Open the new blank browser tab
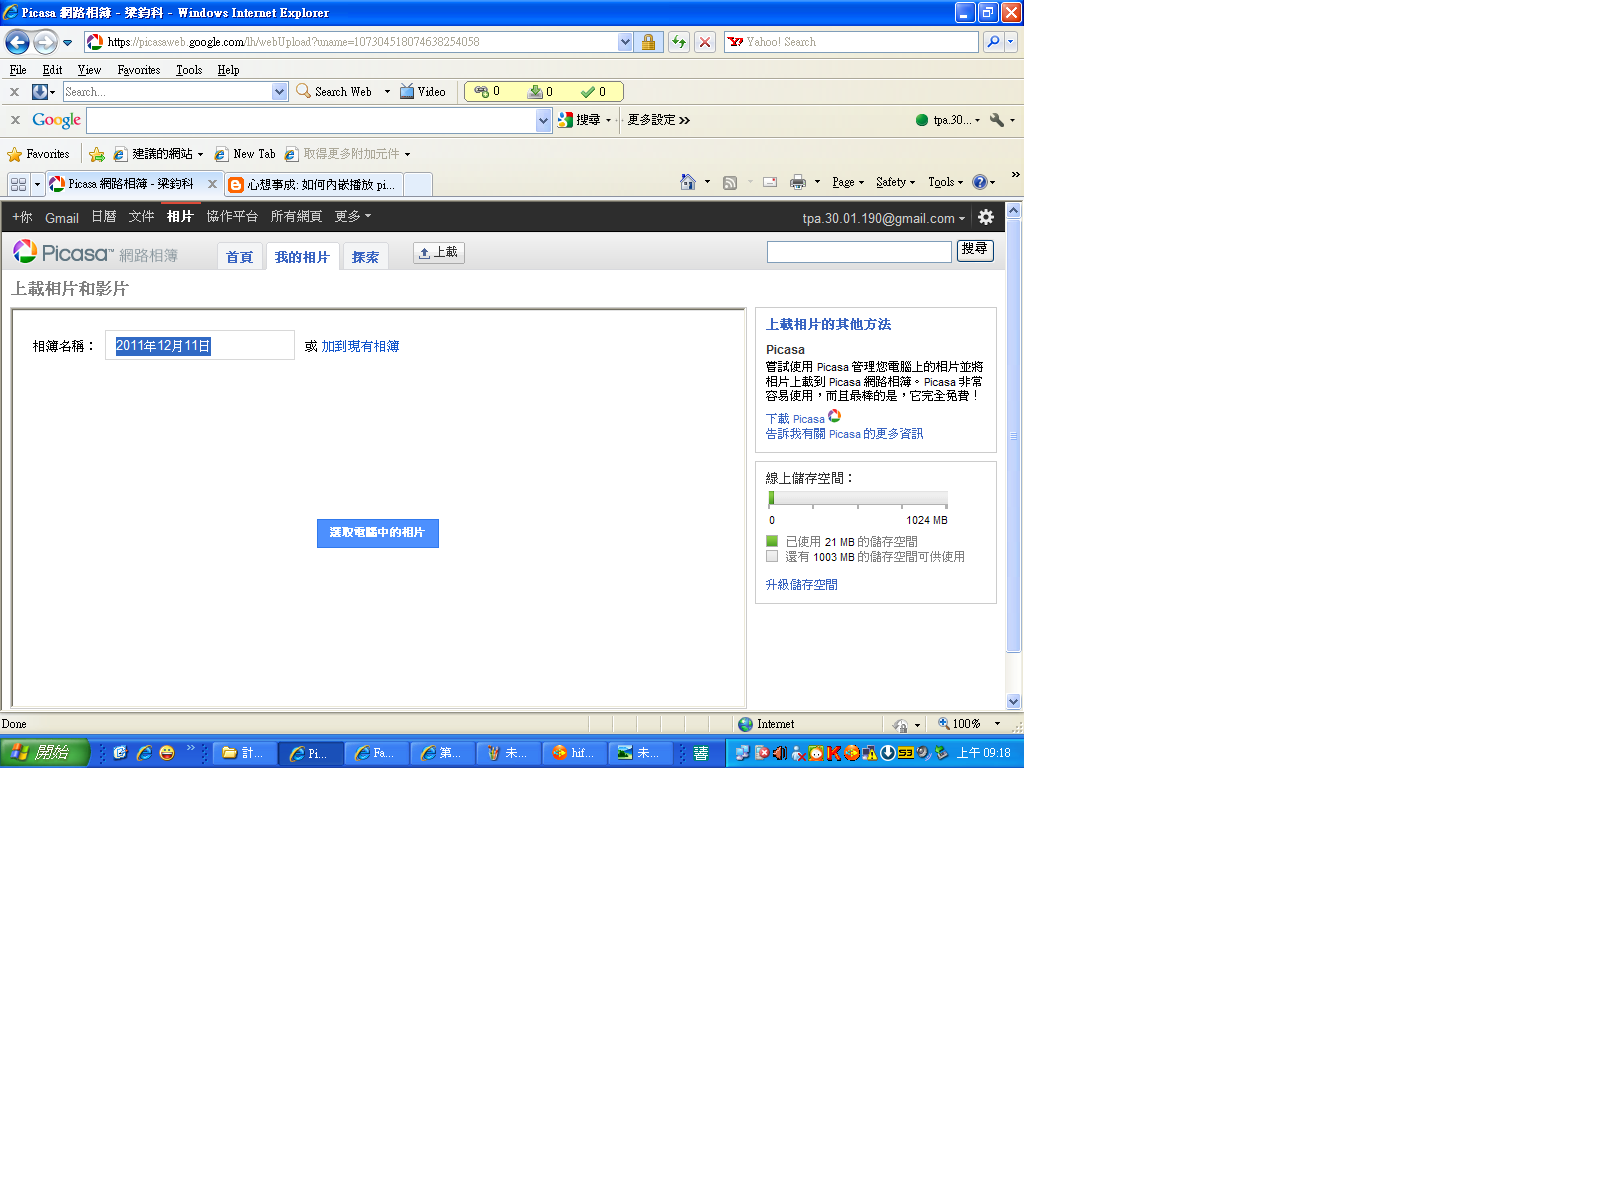 [419, 185]
